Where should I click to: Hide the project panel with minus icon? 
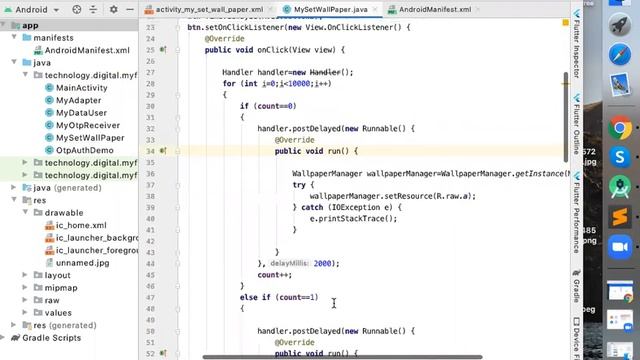(x=130, y=9)
